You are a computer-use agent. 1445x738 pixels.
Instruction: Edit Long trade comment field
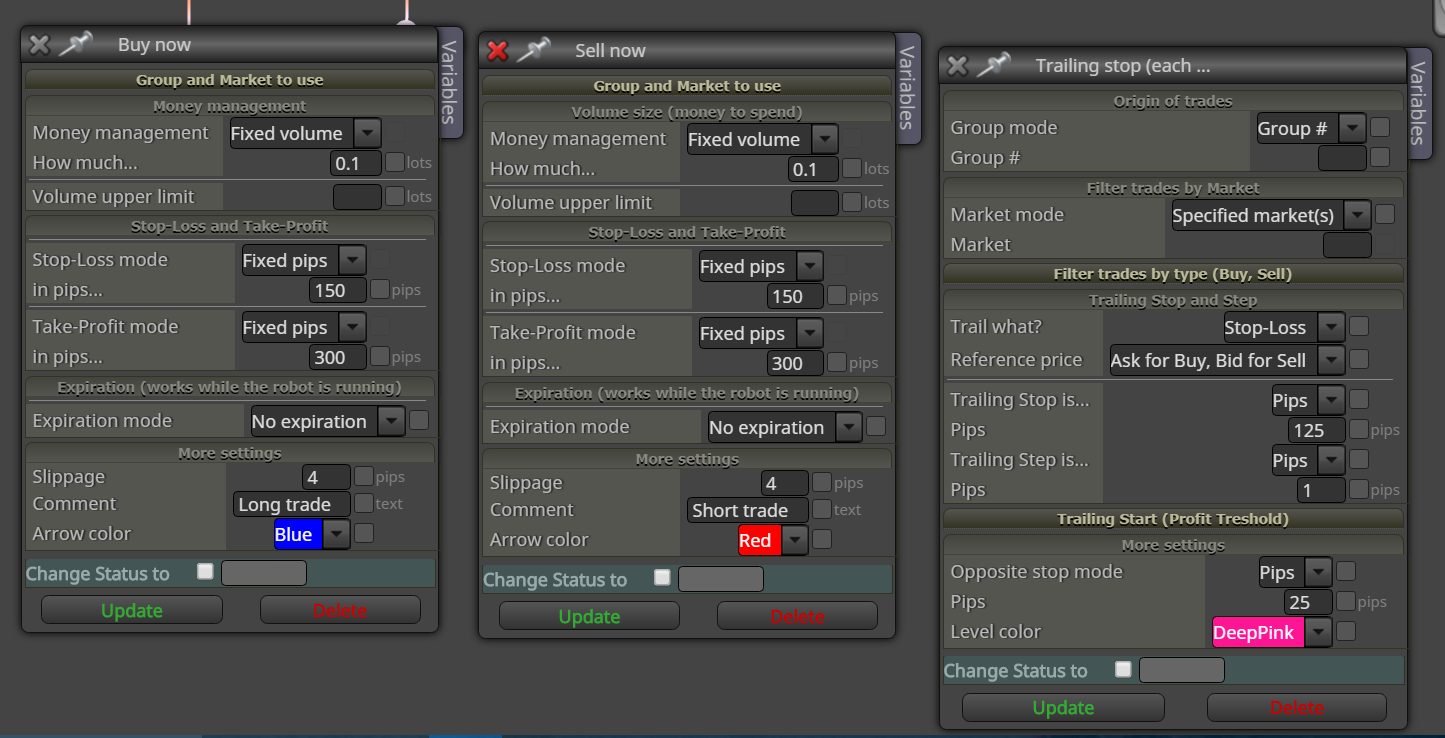pyautogui.click(x=292, y=504)
